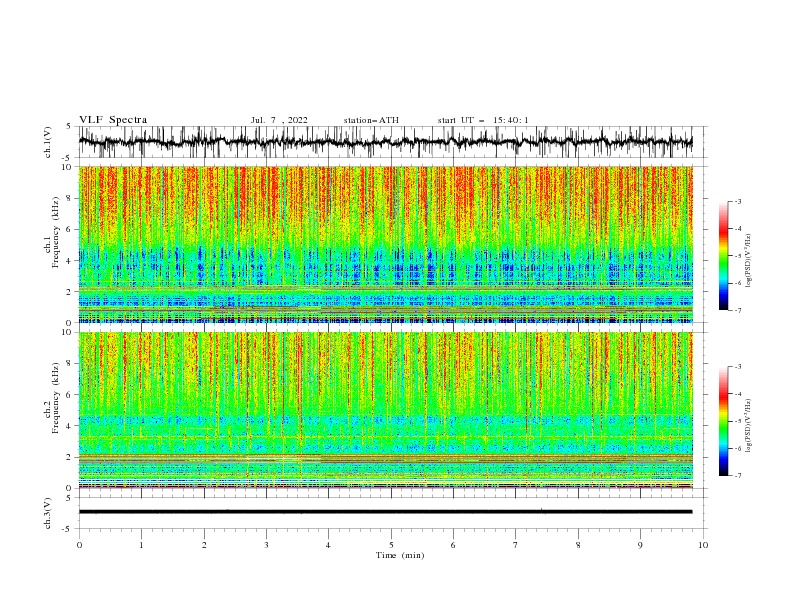Click the 'VLF Spectra' plot title
Screen dimensions: 792x612
(x=113, y=120)
